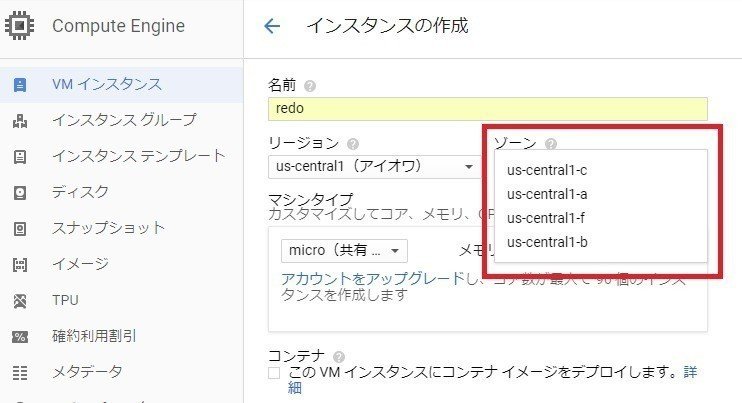
Task: Go back using the left arrow
Action: 272,26
